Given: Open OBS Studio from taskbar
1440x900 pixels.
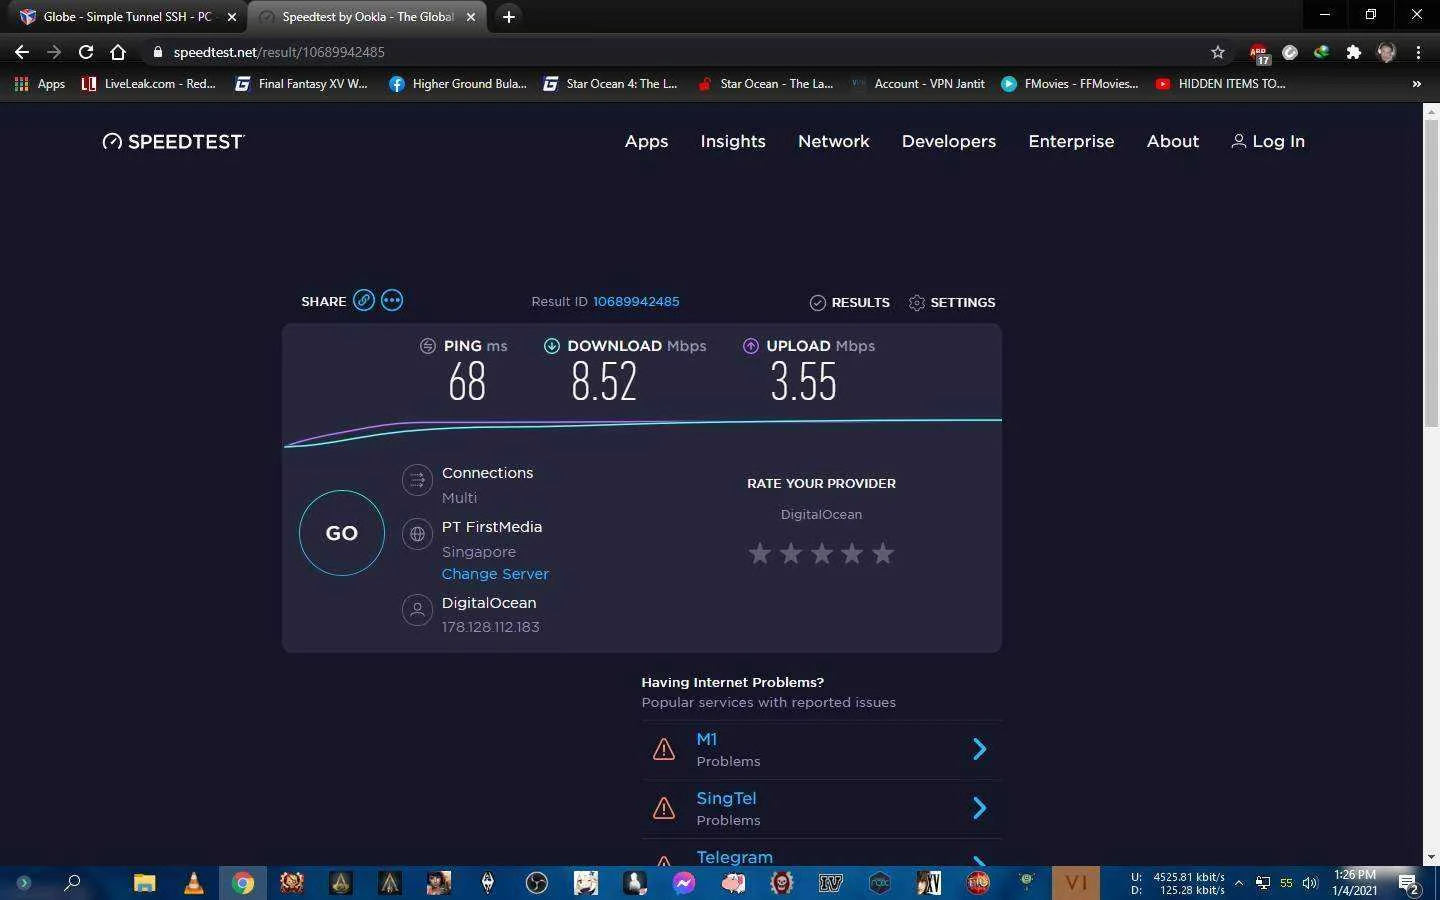Looking at the screenshot, I should [537, 883].
